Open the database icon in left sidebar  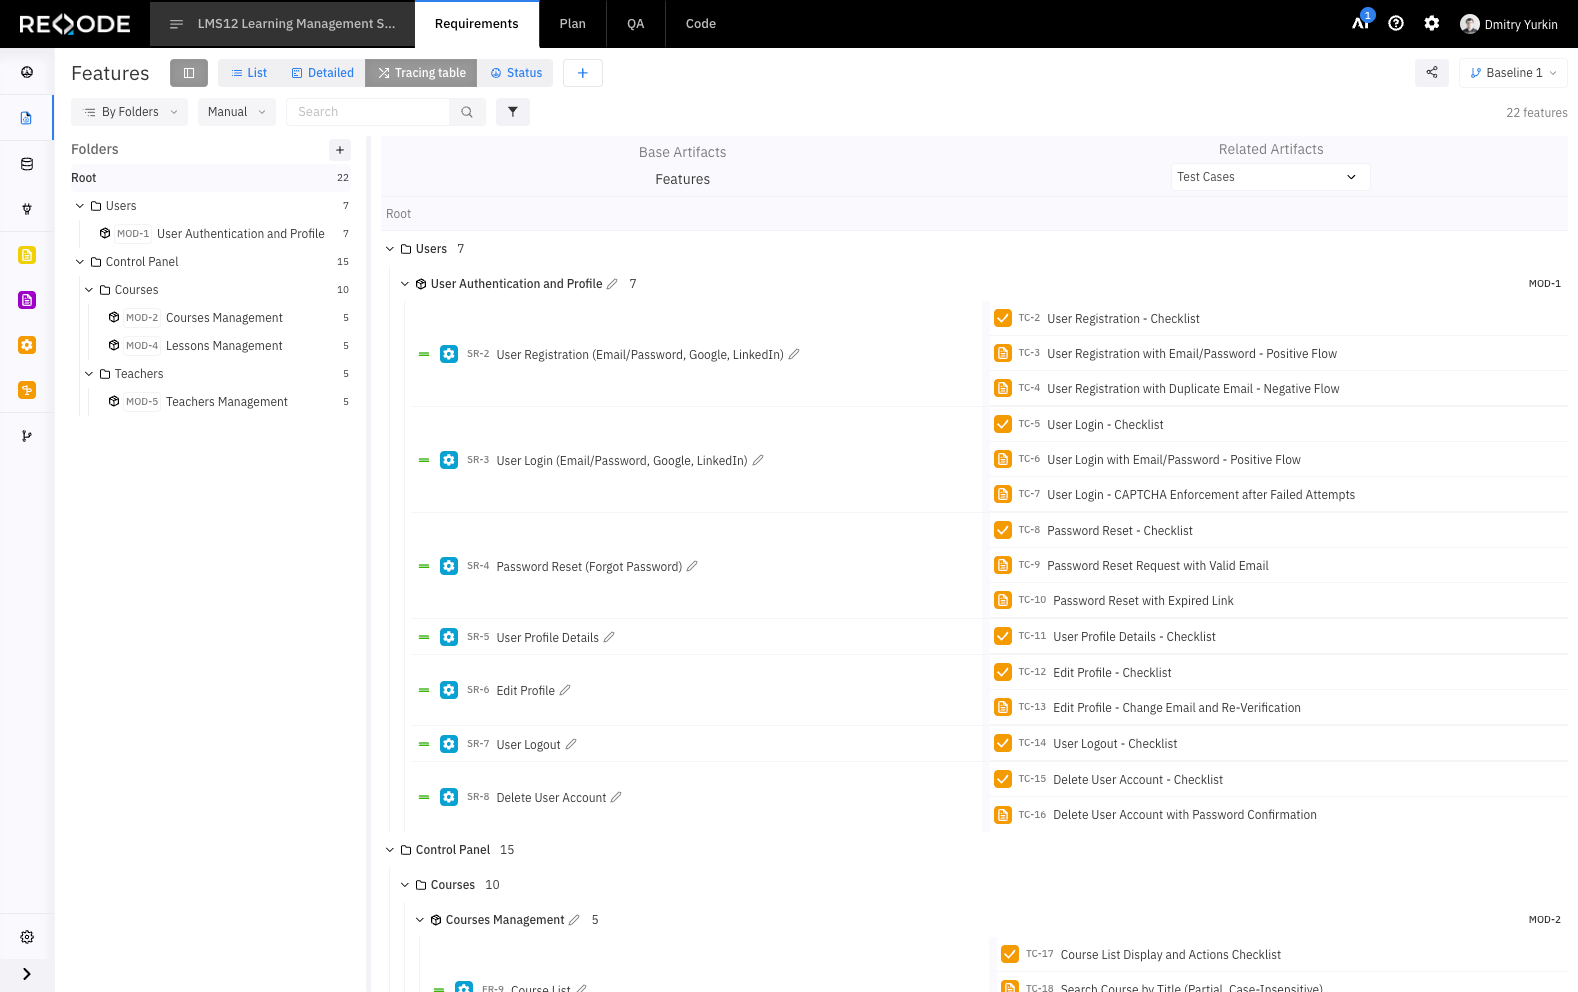pyautogui.click(x=27, y=164)
